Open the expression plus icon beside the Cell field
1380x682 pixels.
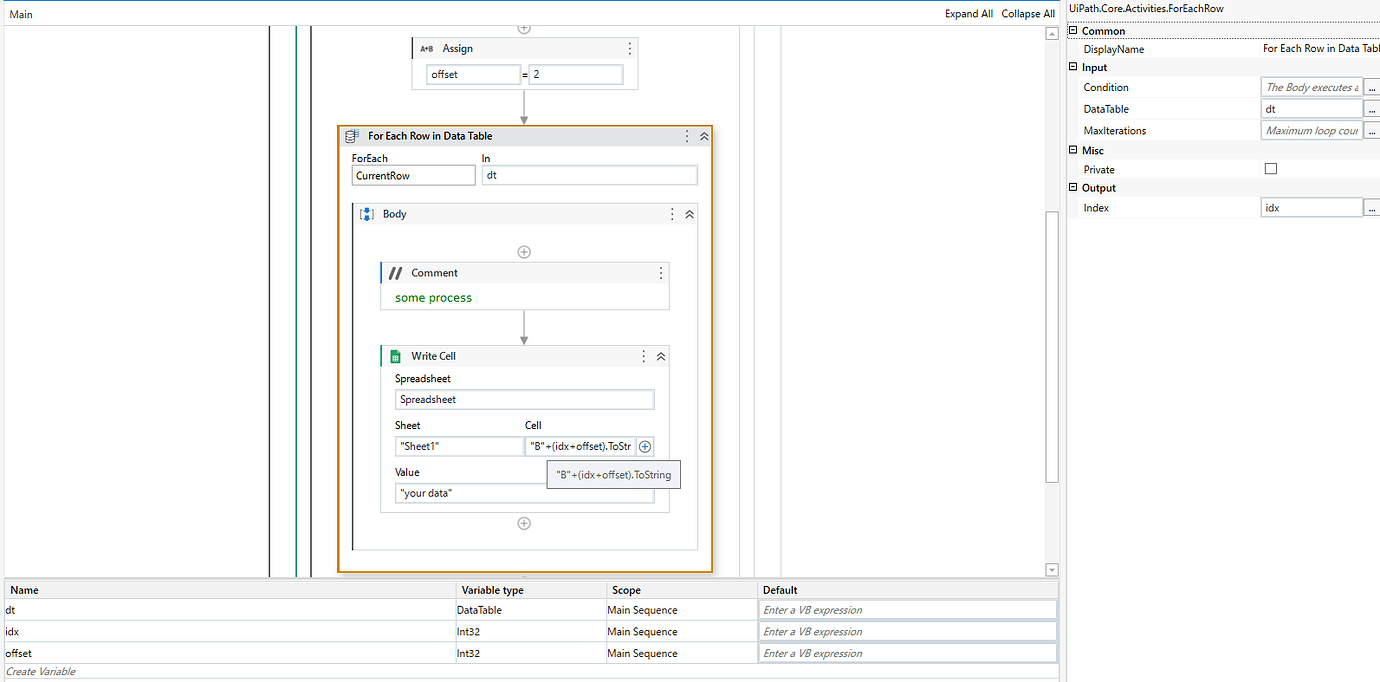click(644, 446)
